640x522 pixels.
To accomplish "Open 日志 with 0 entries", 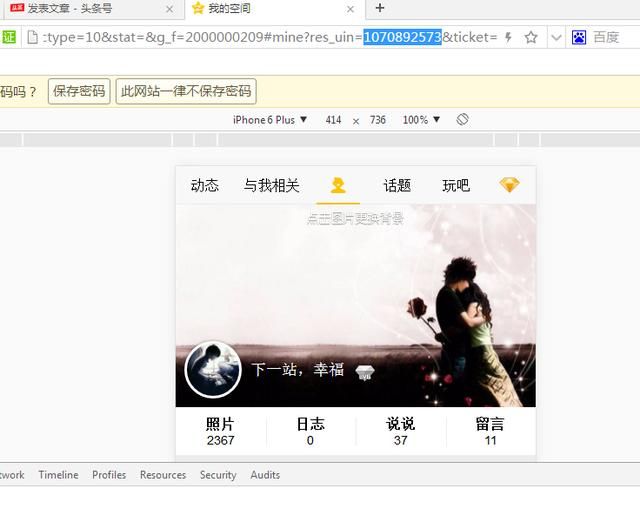I will (x=310, y=431).
